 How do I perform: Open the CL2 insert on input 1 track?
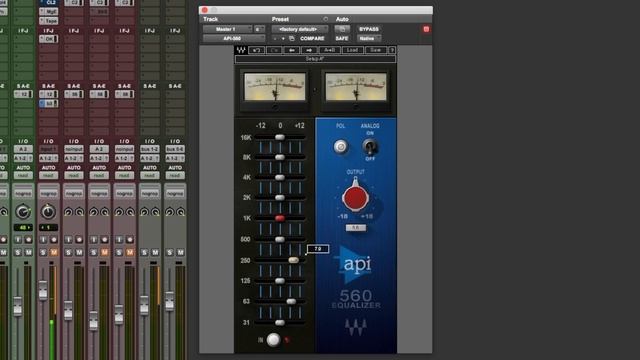(x=49, y=2)
